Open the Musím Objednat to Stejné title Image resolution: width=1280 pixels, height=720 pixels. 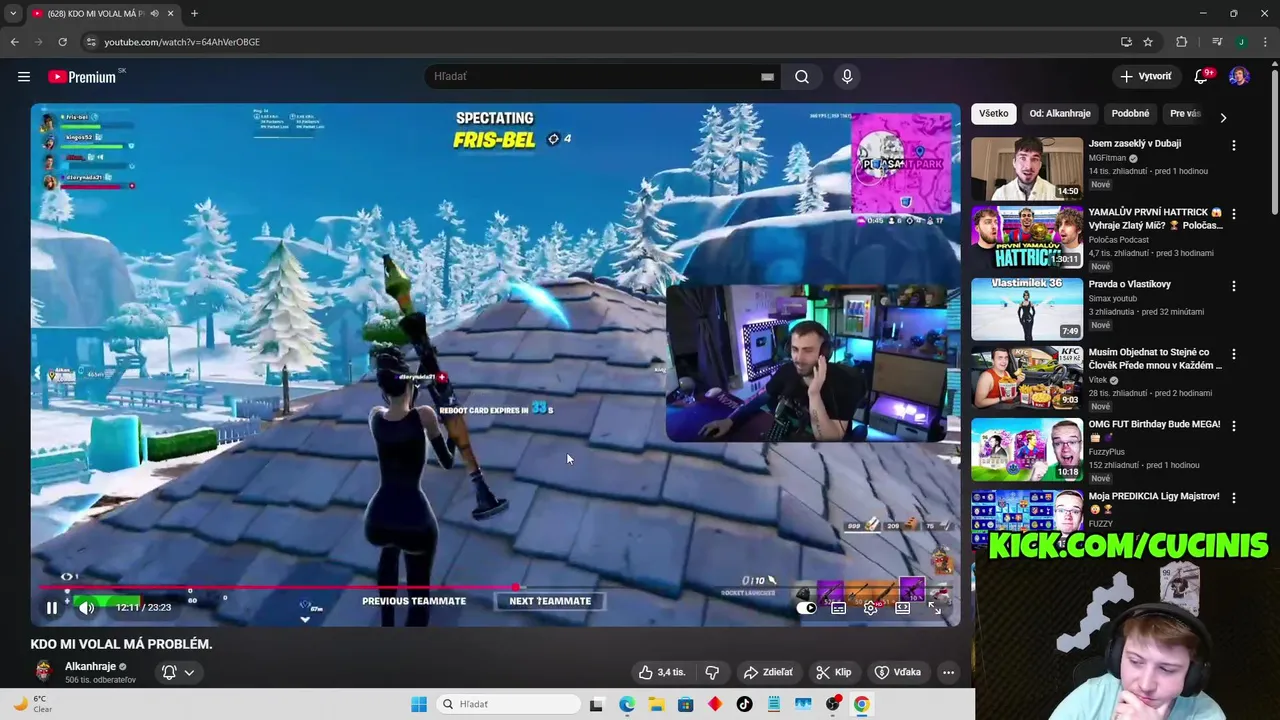pos(1155,358)
